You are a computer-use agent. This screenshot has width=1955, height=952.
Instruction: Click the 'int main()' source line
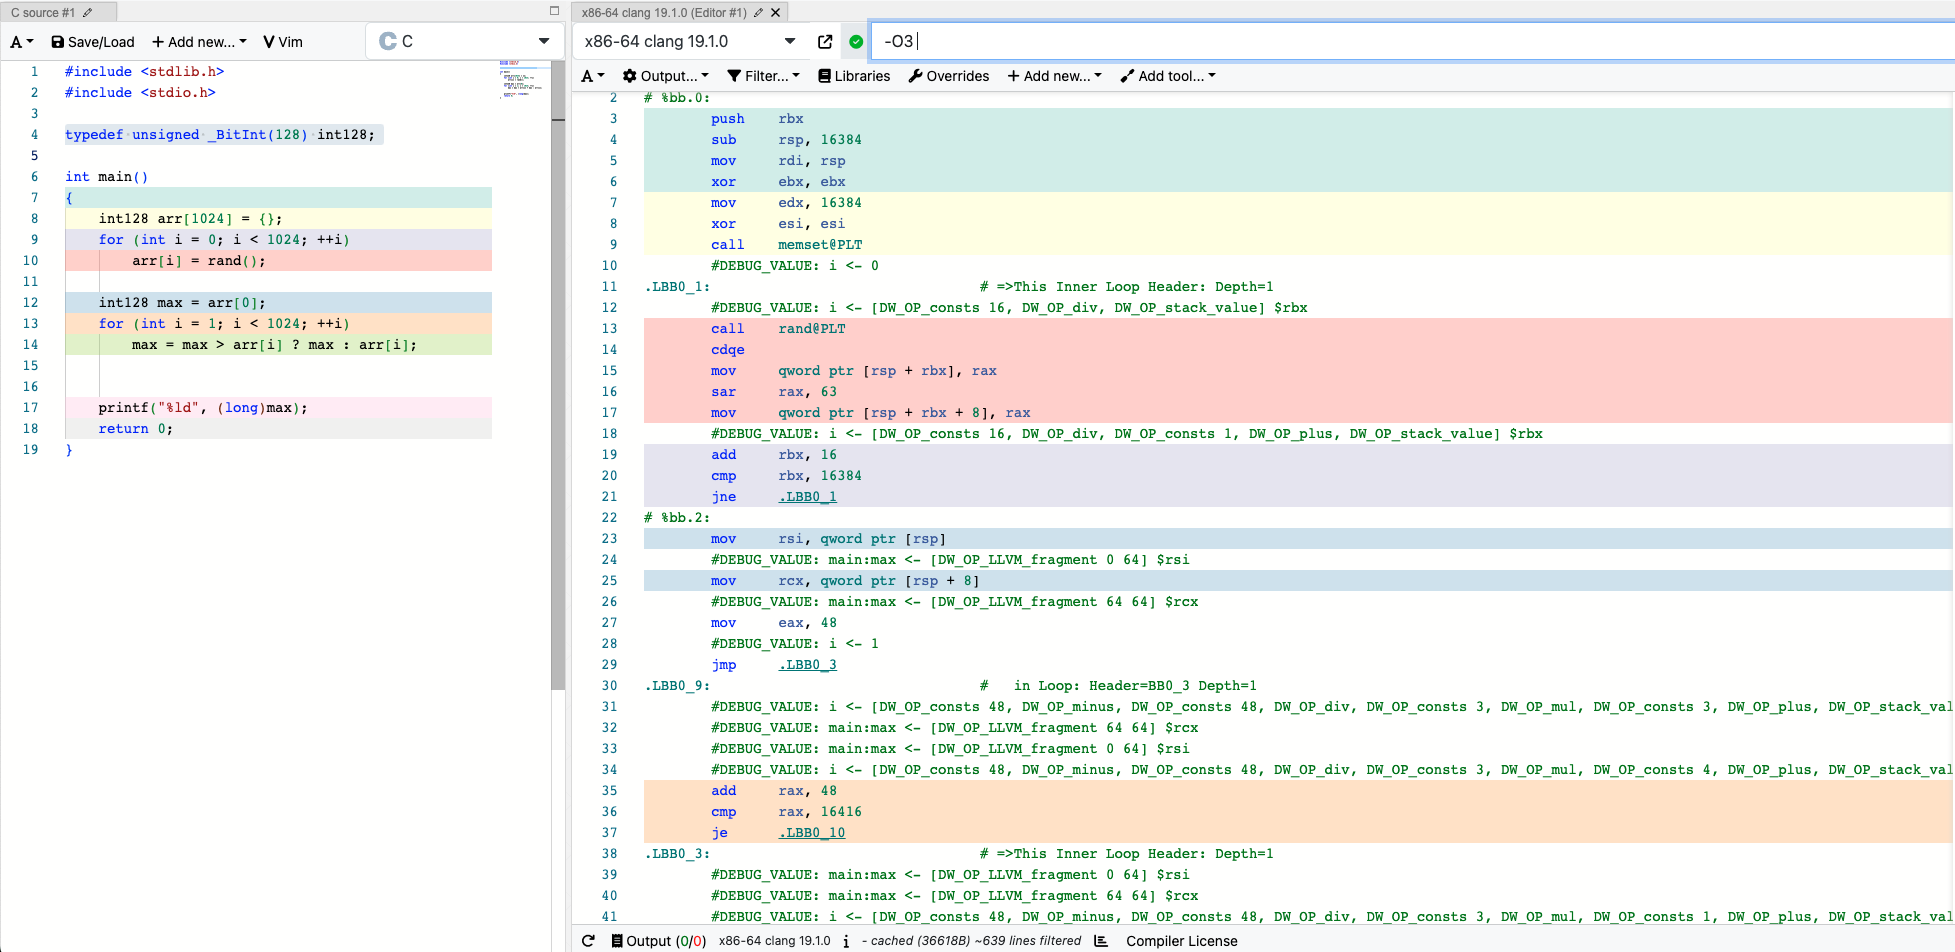[x=107, y=177]
